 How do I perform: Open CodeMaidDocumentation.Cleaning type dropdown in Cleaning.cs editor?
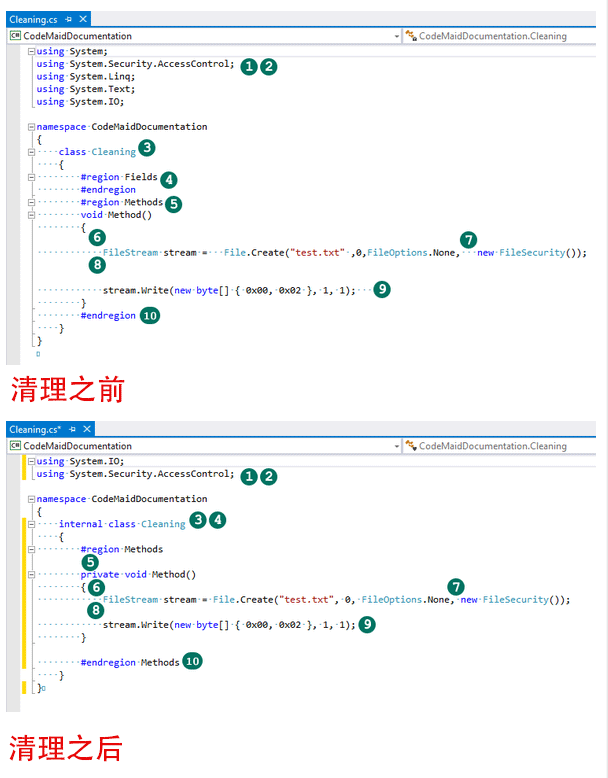500,36
